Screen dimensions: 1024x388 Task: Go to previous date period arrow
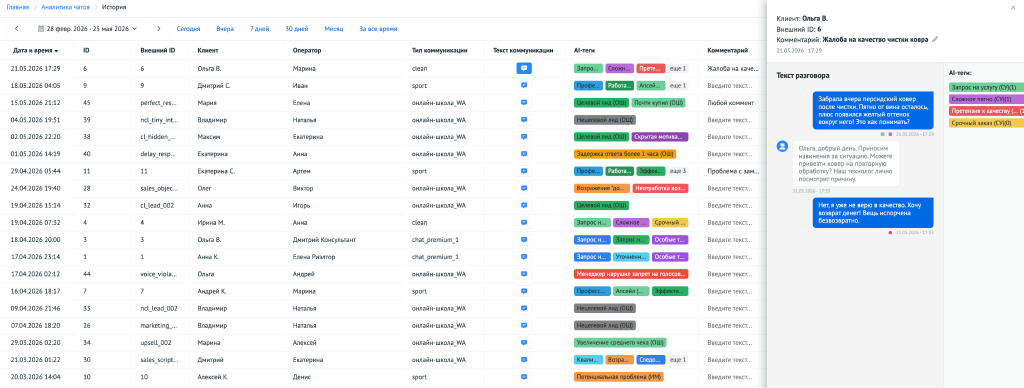[x=16, y=29]
